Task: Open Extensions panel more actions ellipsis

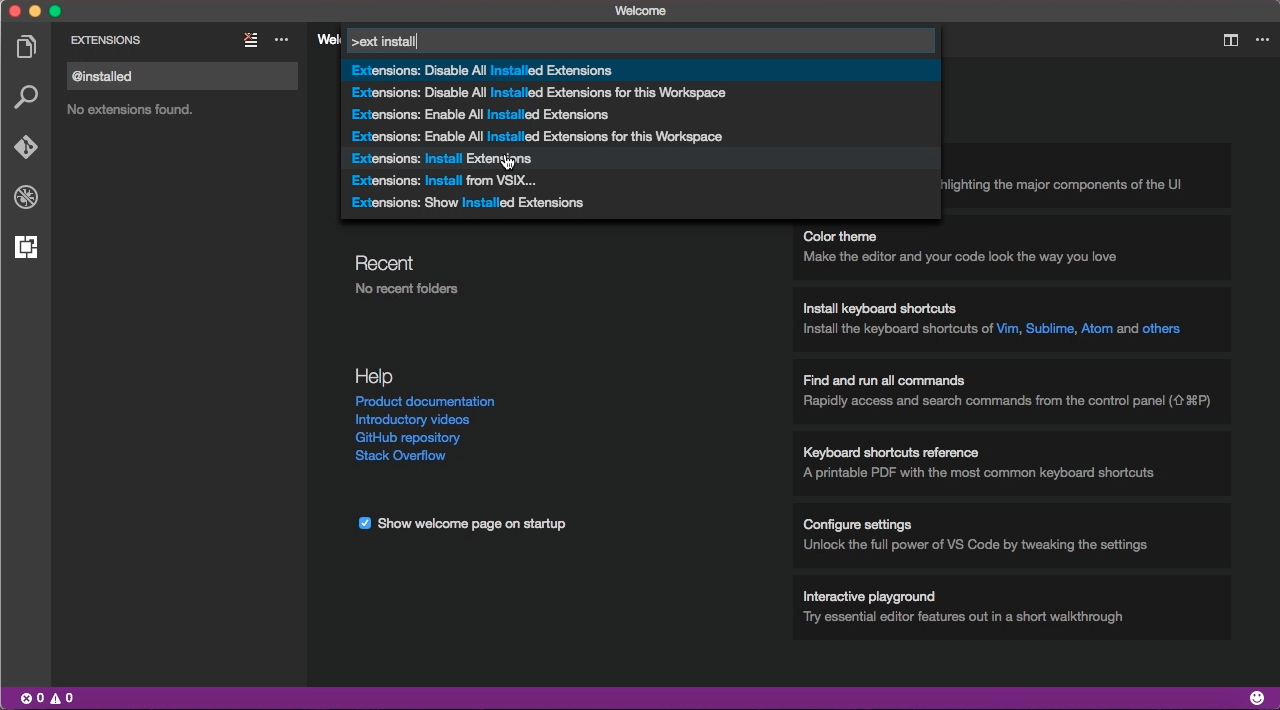Action: (x=282, y=40)
